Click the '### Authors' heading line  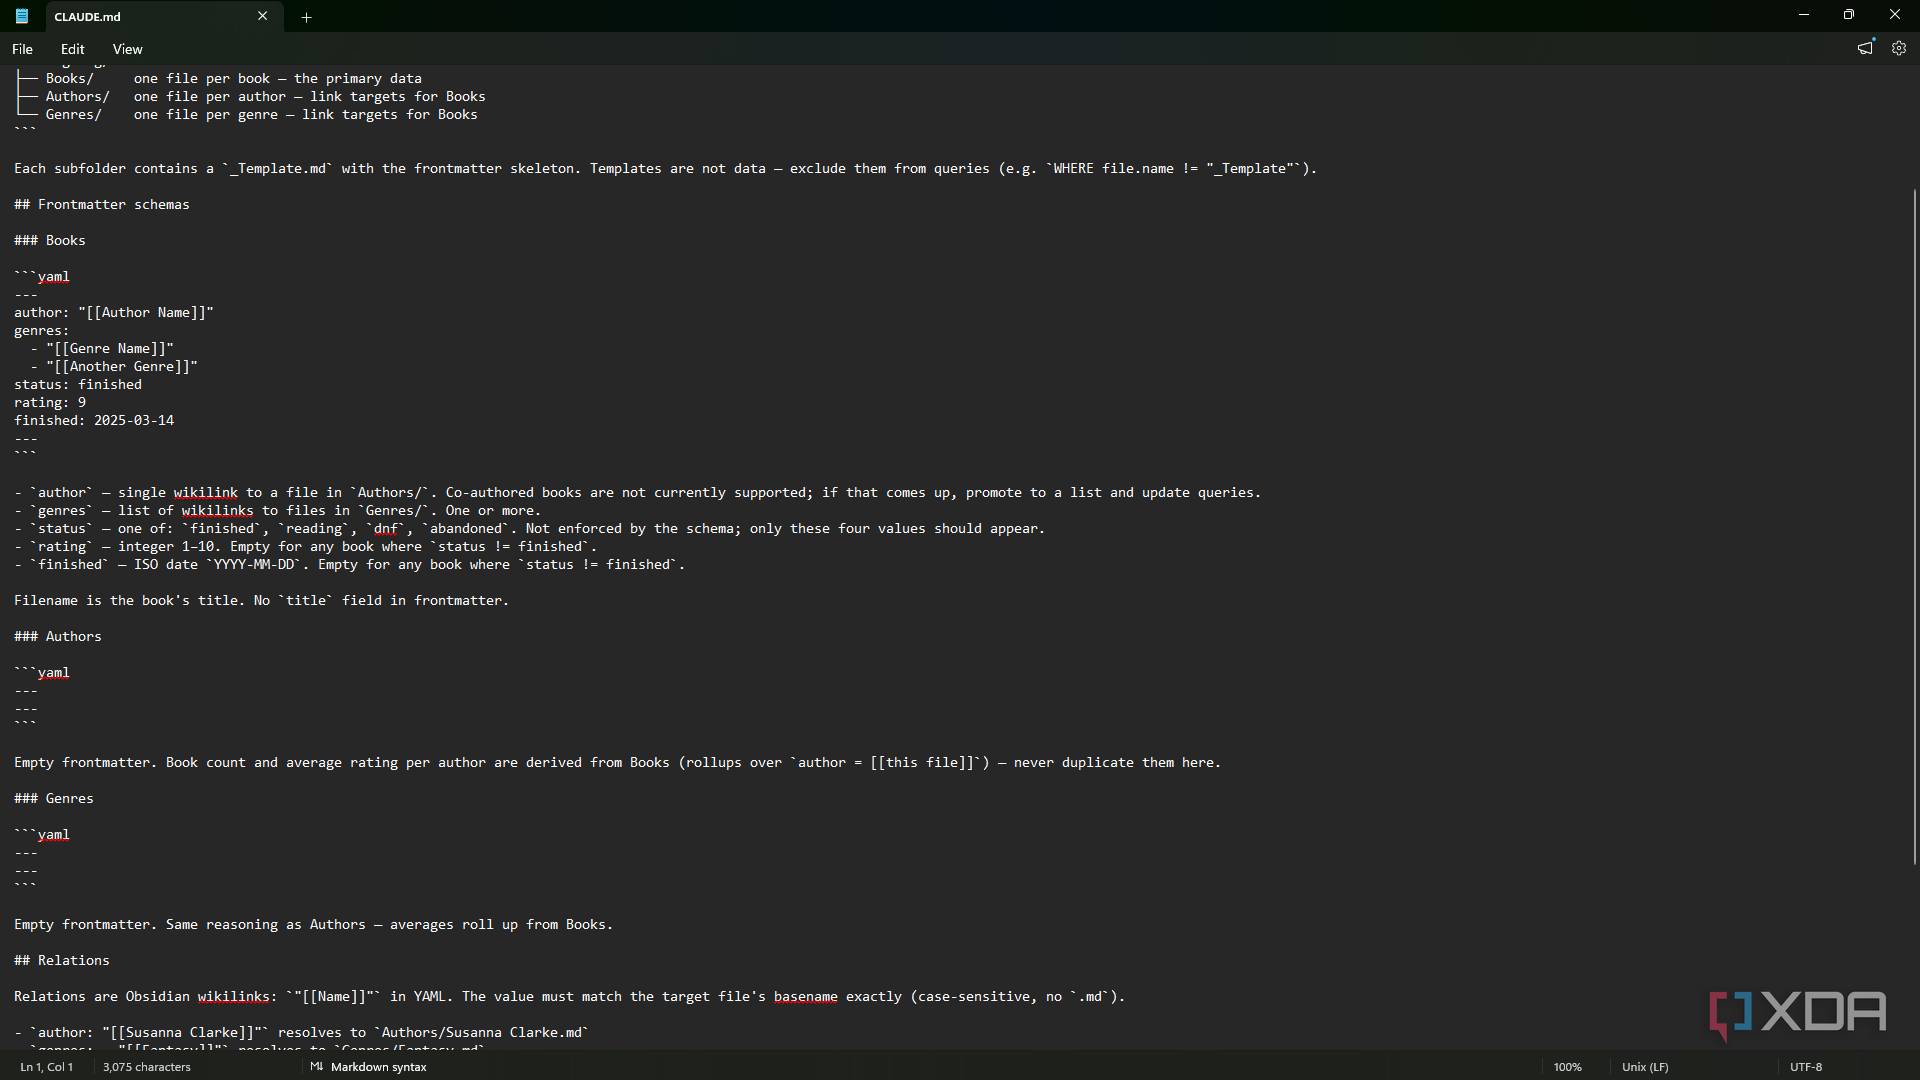(x=58, y=636)
